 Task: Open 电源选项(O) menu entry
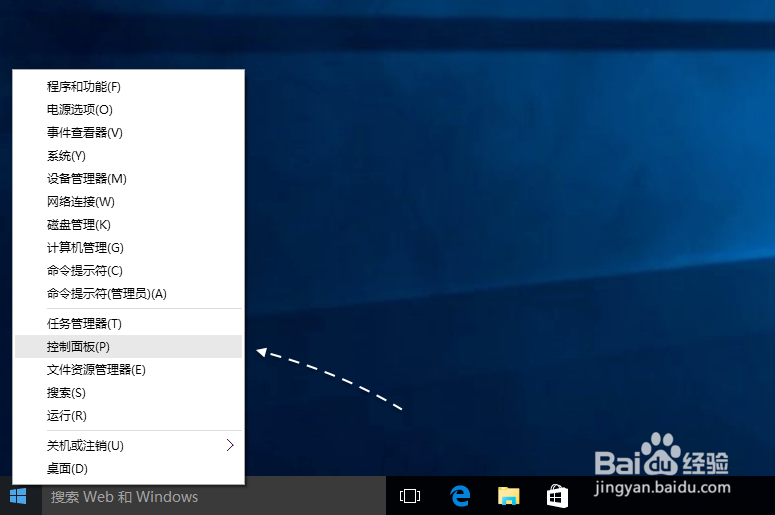click(x=129, y=110)
